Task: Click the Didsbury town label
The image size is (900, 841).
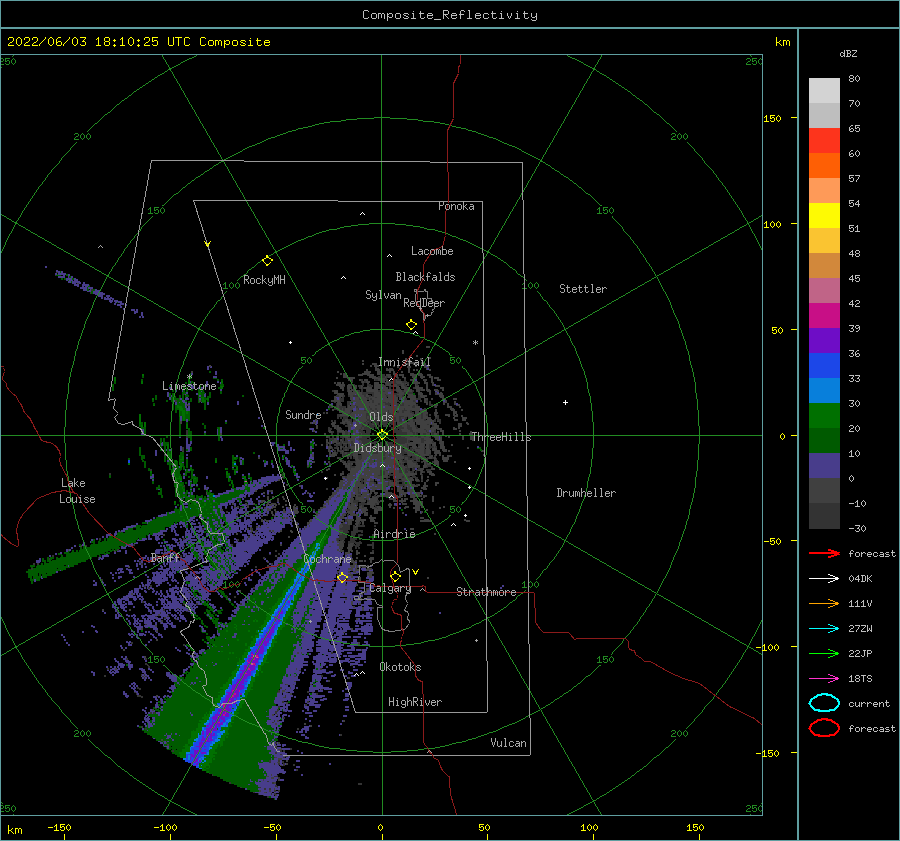Action: [378, 448]
